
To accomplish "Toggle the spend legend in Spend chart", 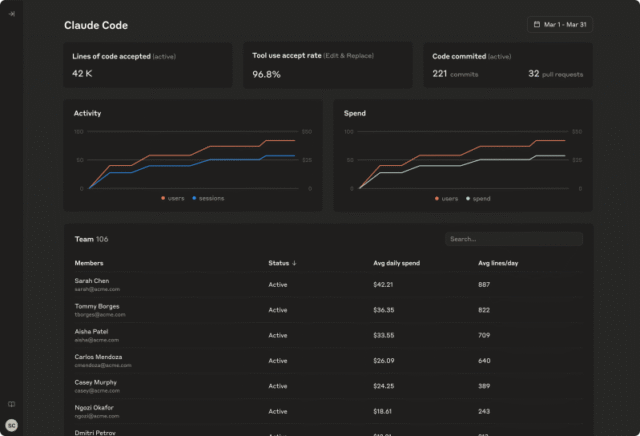I will tap(478, 199).
